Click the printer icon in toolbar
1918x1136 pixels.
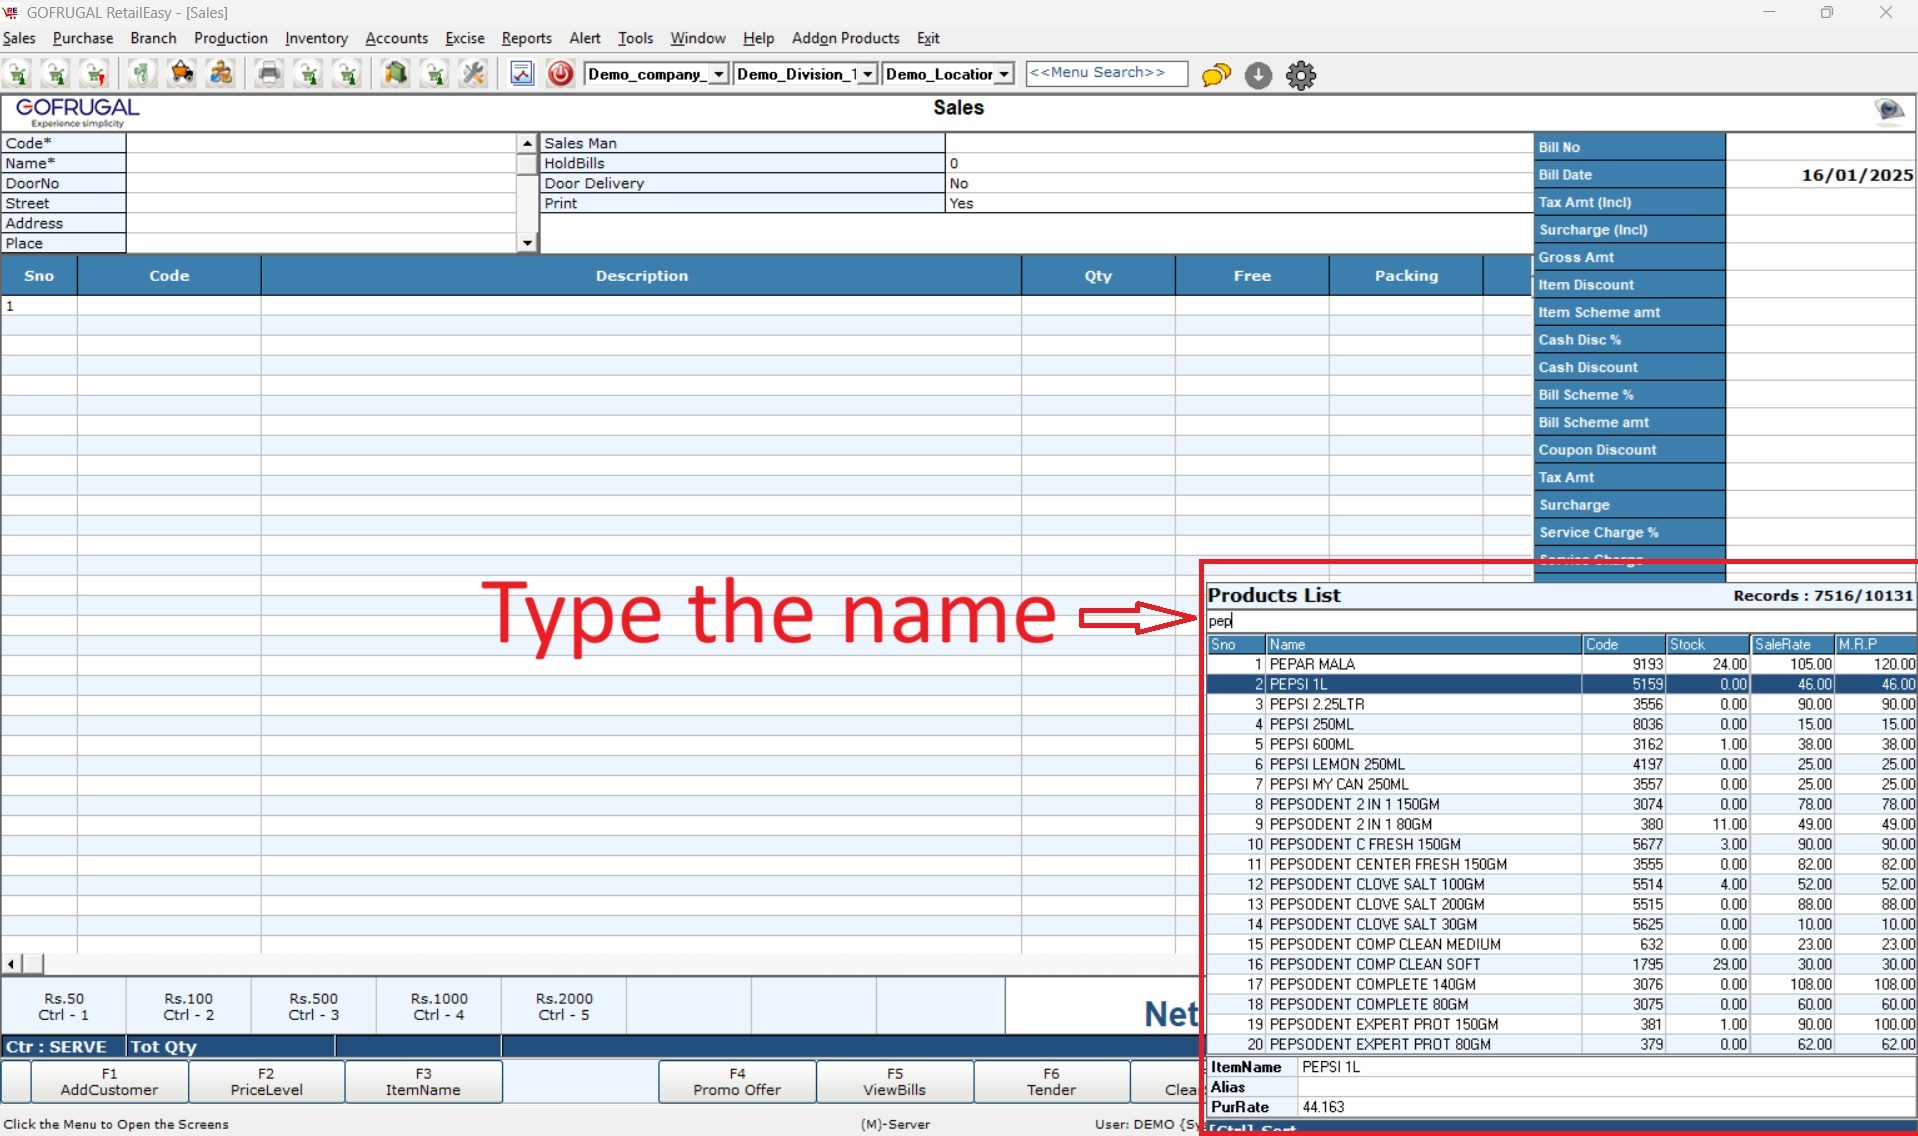(268, 74)
